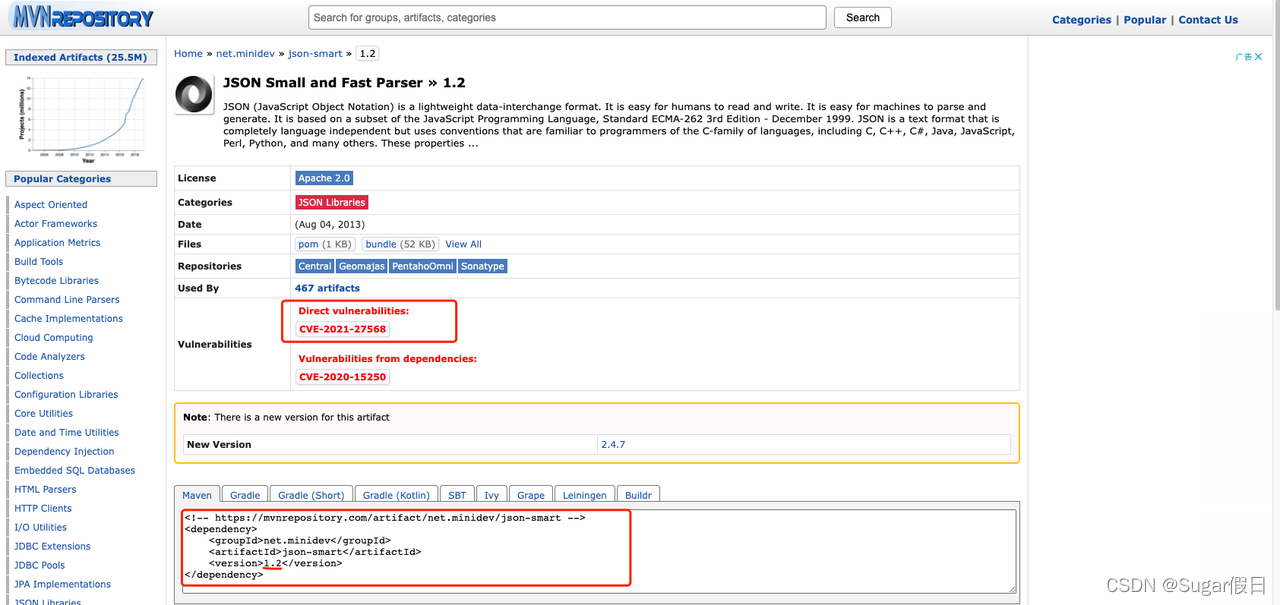Open the Contact Us link
The width and height of the screenshot is (1280, 605).
[1208, 20]
